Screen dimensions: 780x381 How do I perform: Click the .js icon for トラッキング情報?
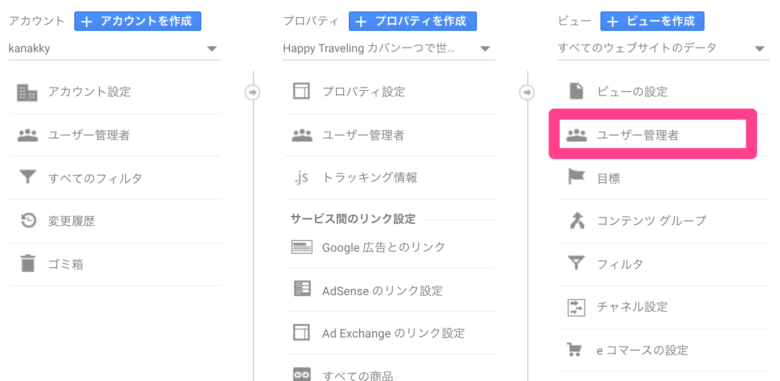click(x=301, y=178)
